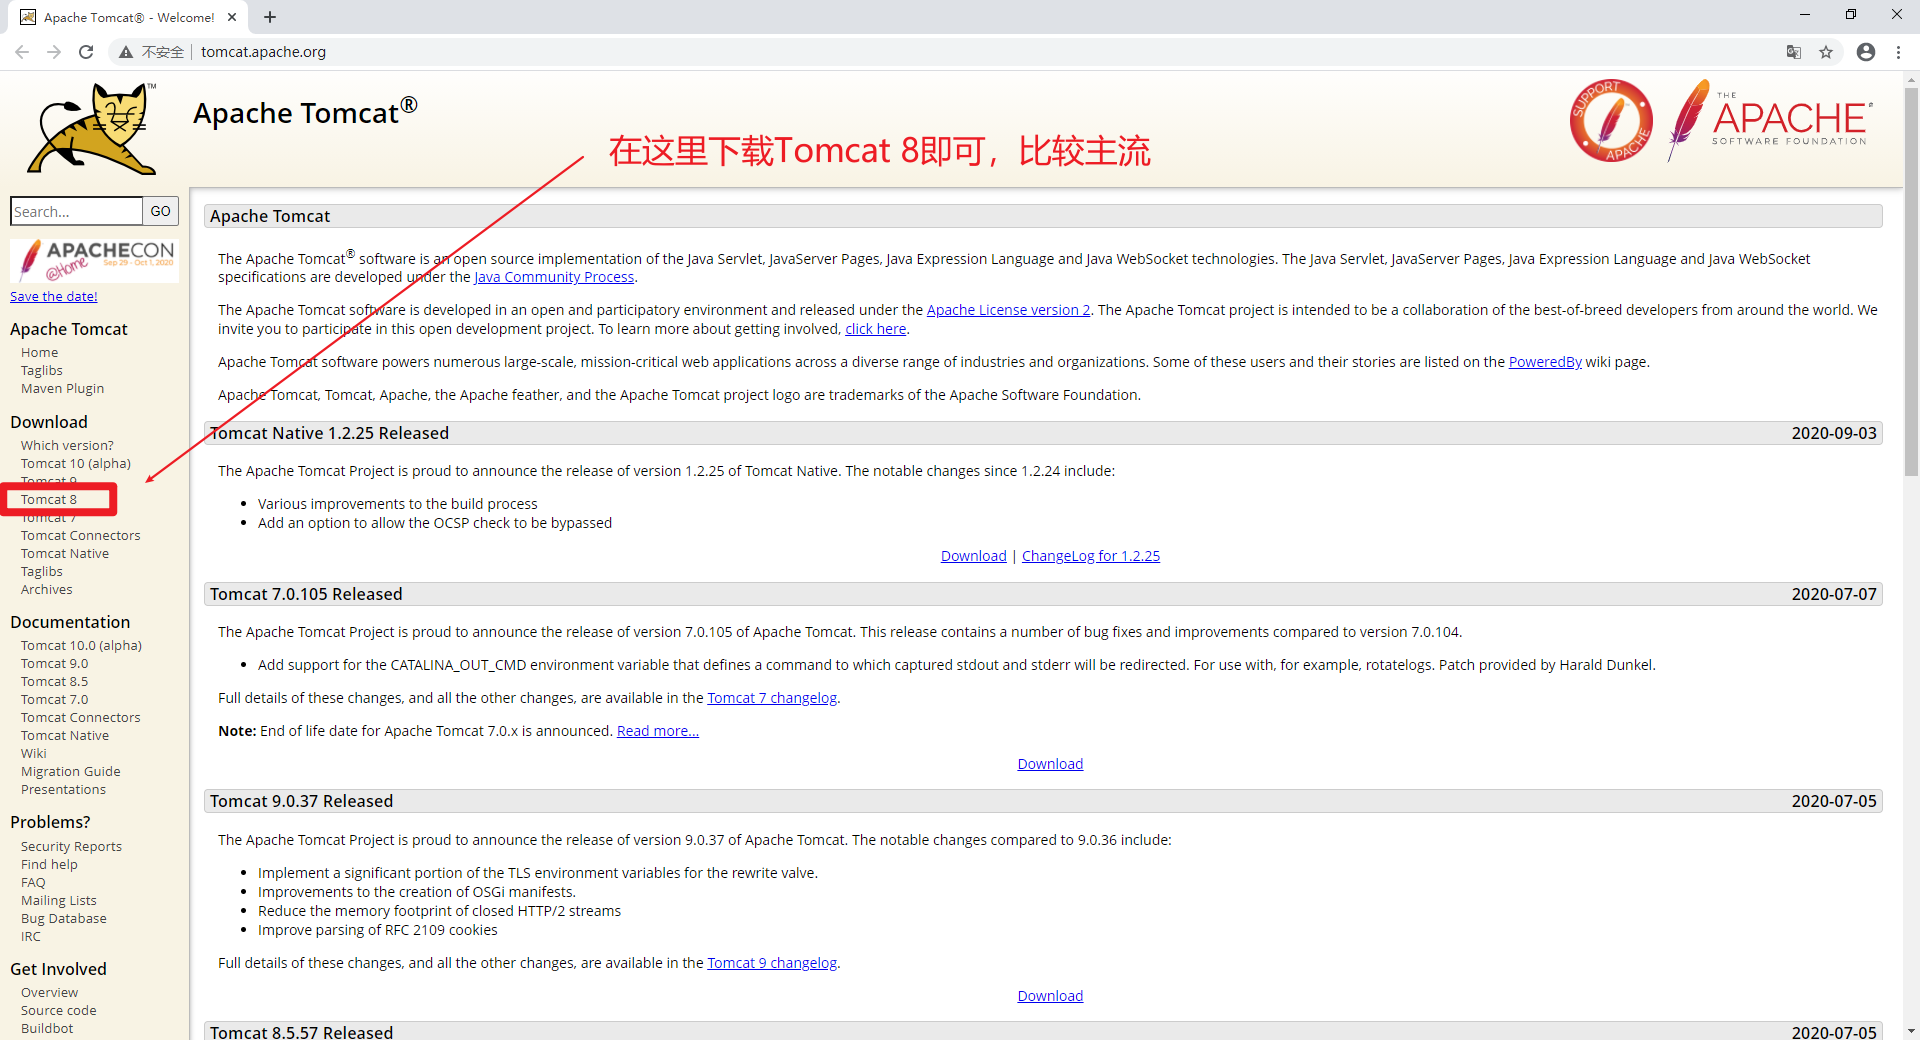The height and width of the screenshot is (1040, 1920).
Task: Follow the Java Community Process link
Action: coord(554,277)
